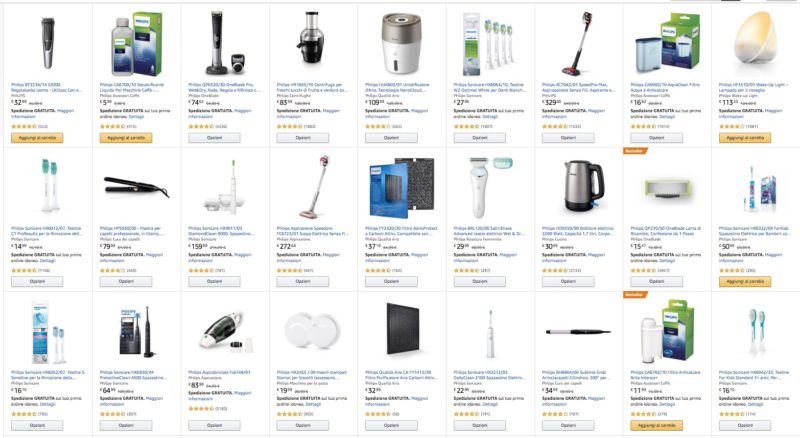Viewport: 800px width, 438px height.
Task: Click Dettagli under the HX6064 toothbrush heads
Action: coord(490,116)
